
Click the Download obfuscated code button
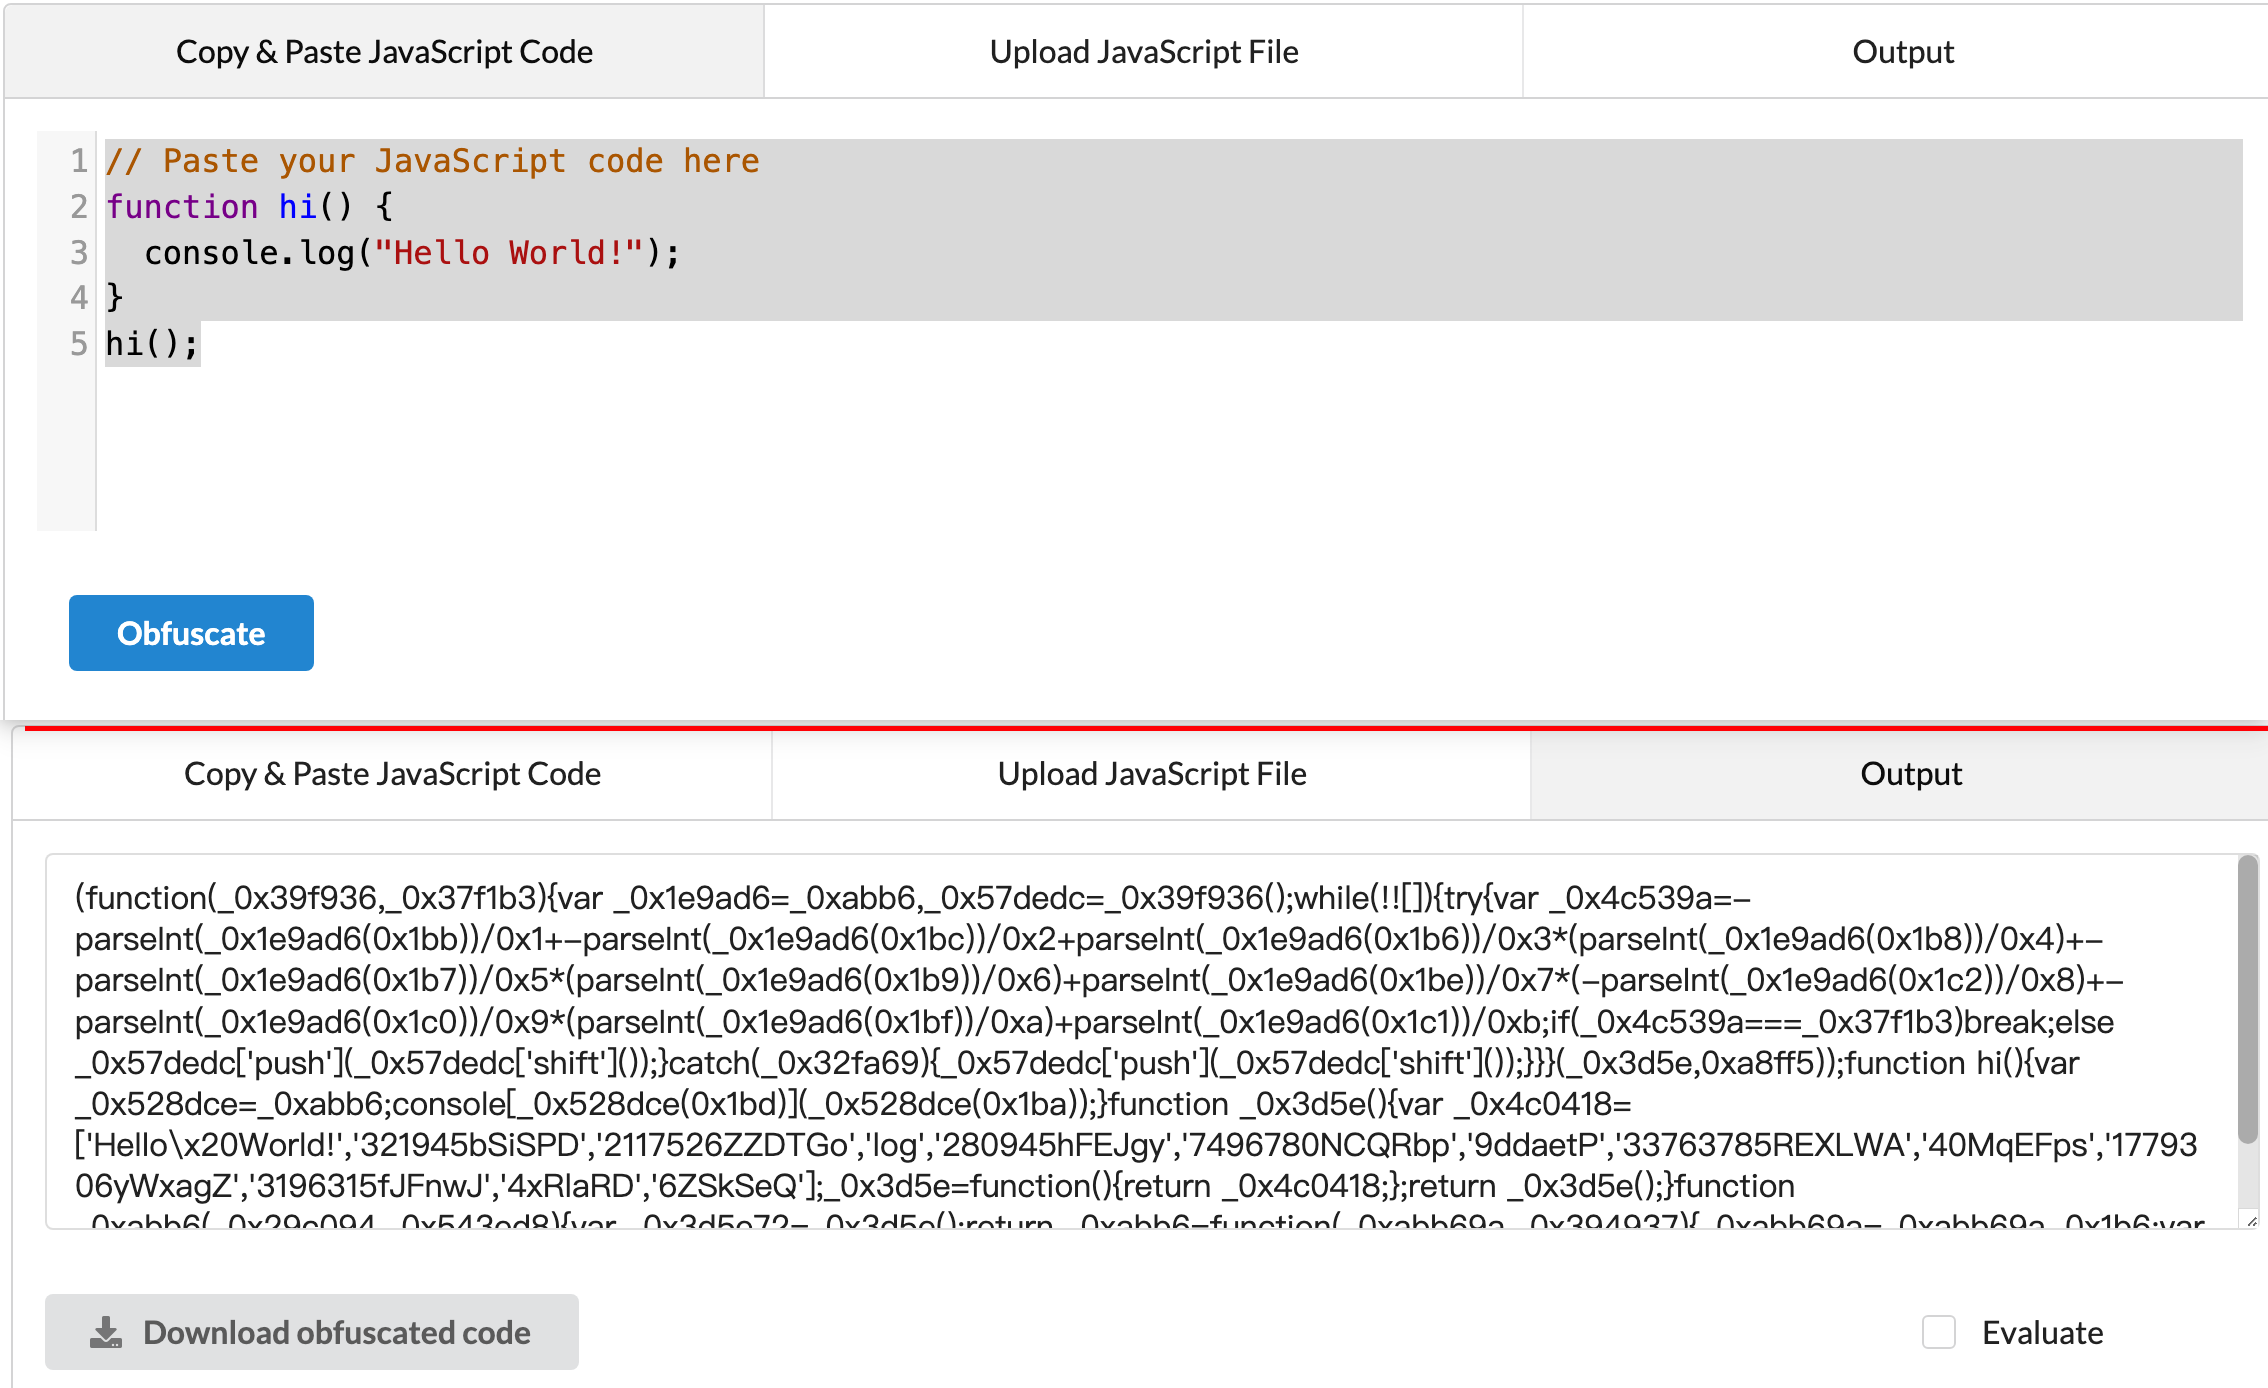pyautogui.click(x=311, y=1332)
